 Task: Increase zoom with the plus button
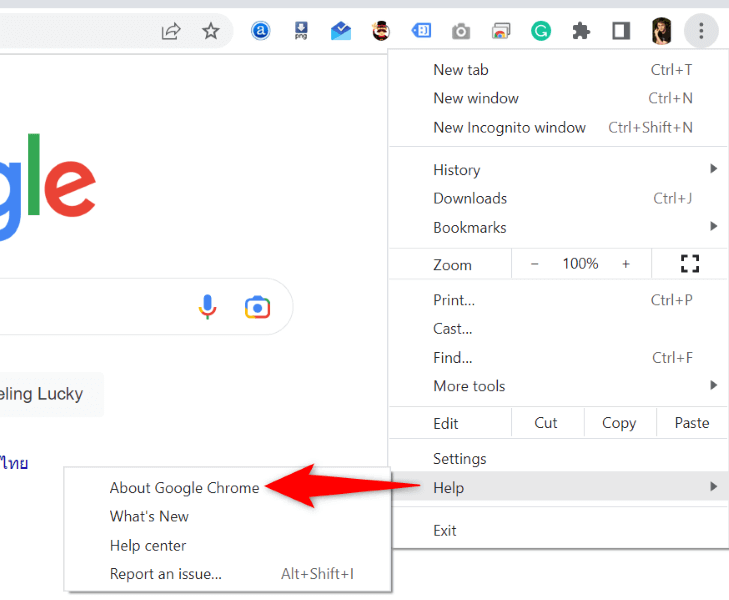click(626, 264)
